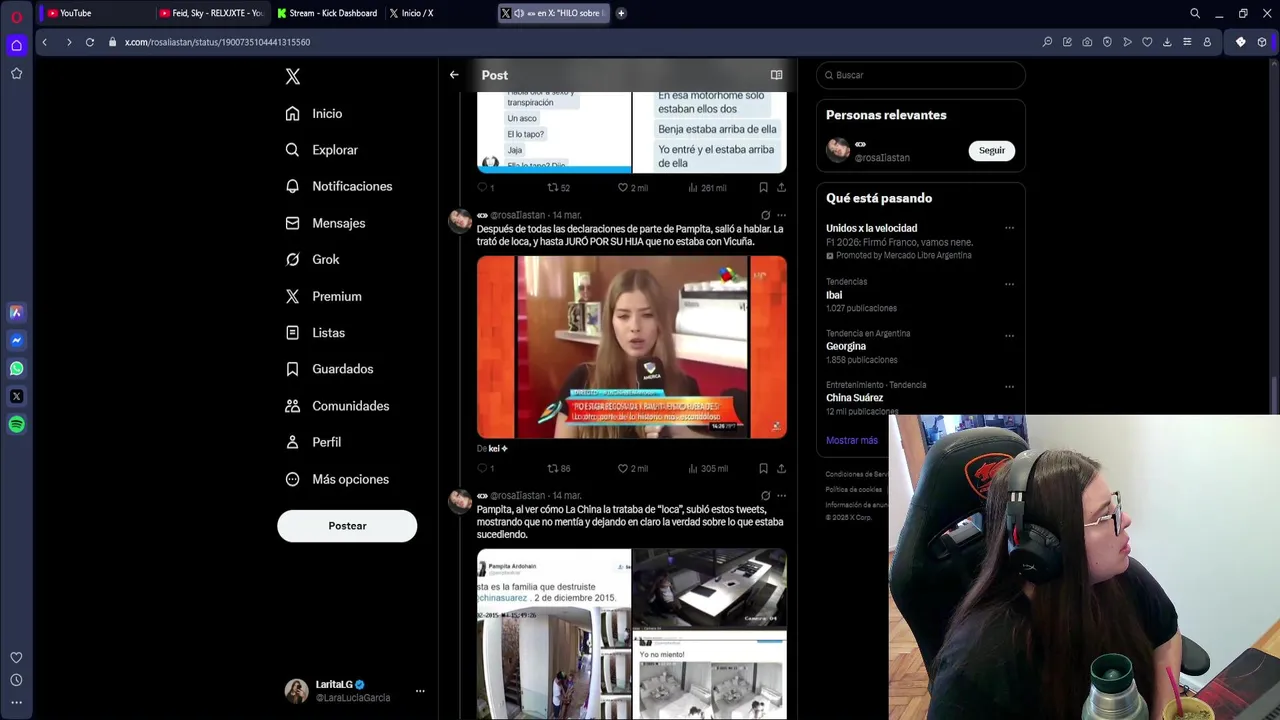The width and height of the screenshot is (1280, 720).
Task: Switch to Feid, Sky - RELXJXTE tab
Action: point(211,13)
